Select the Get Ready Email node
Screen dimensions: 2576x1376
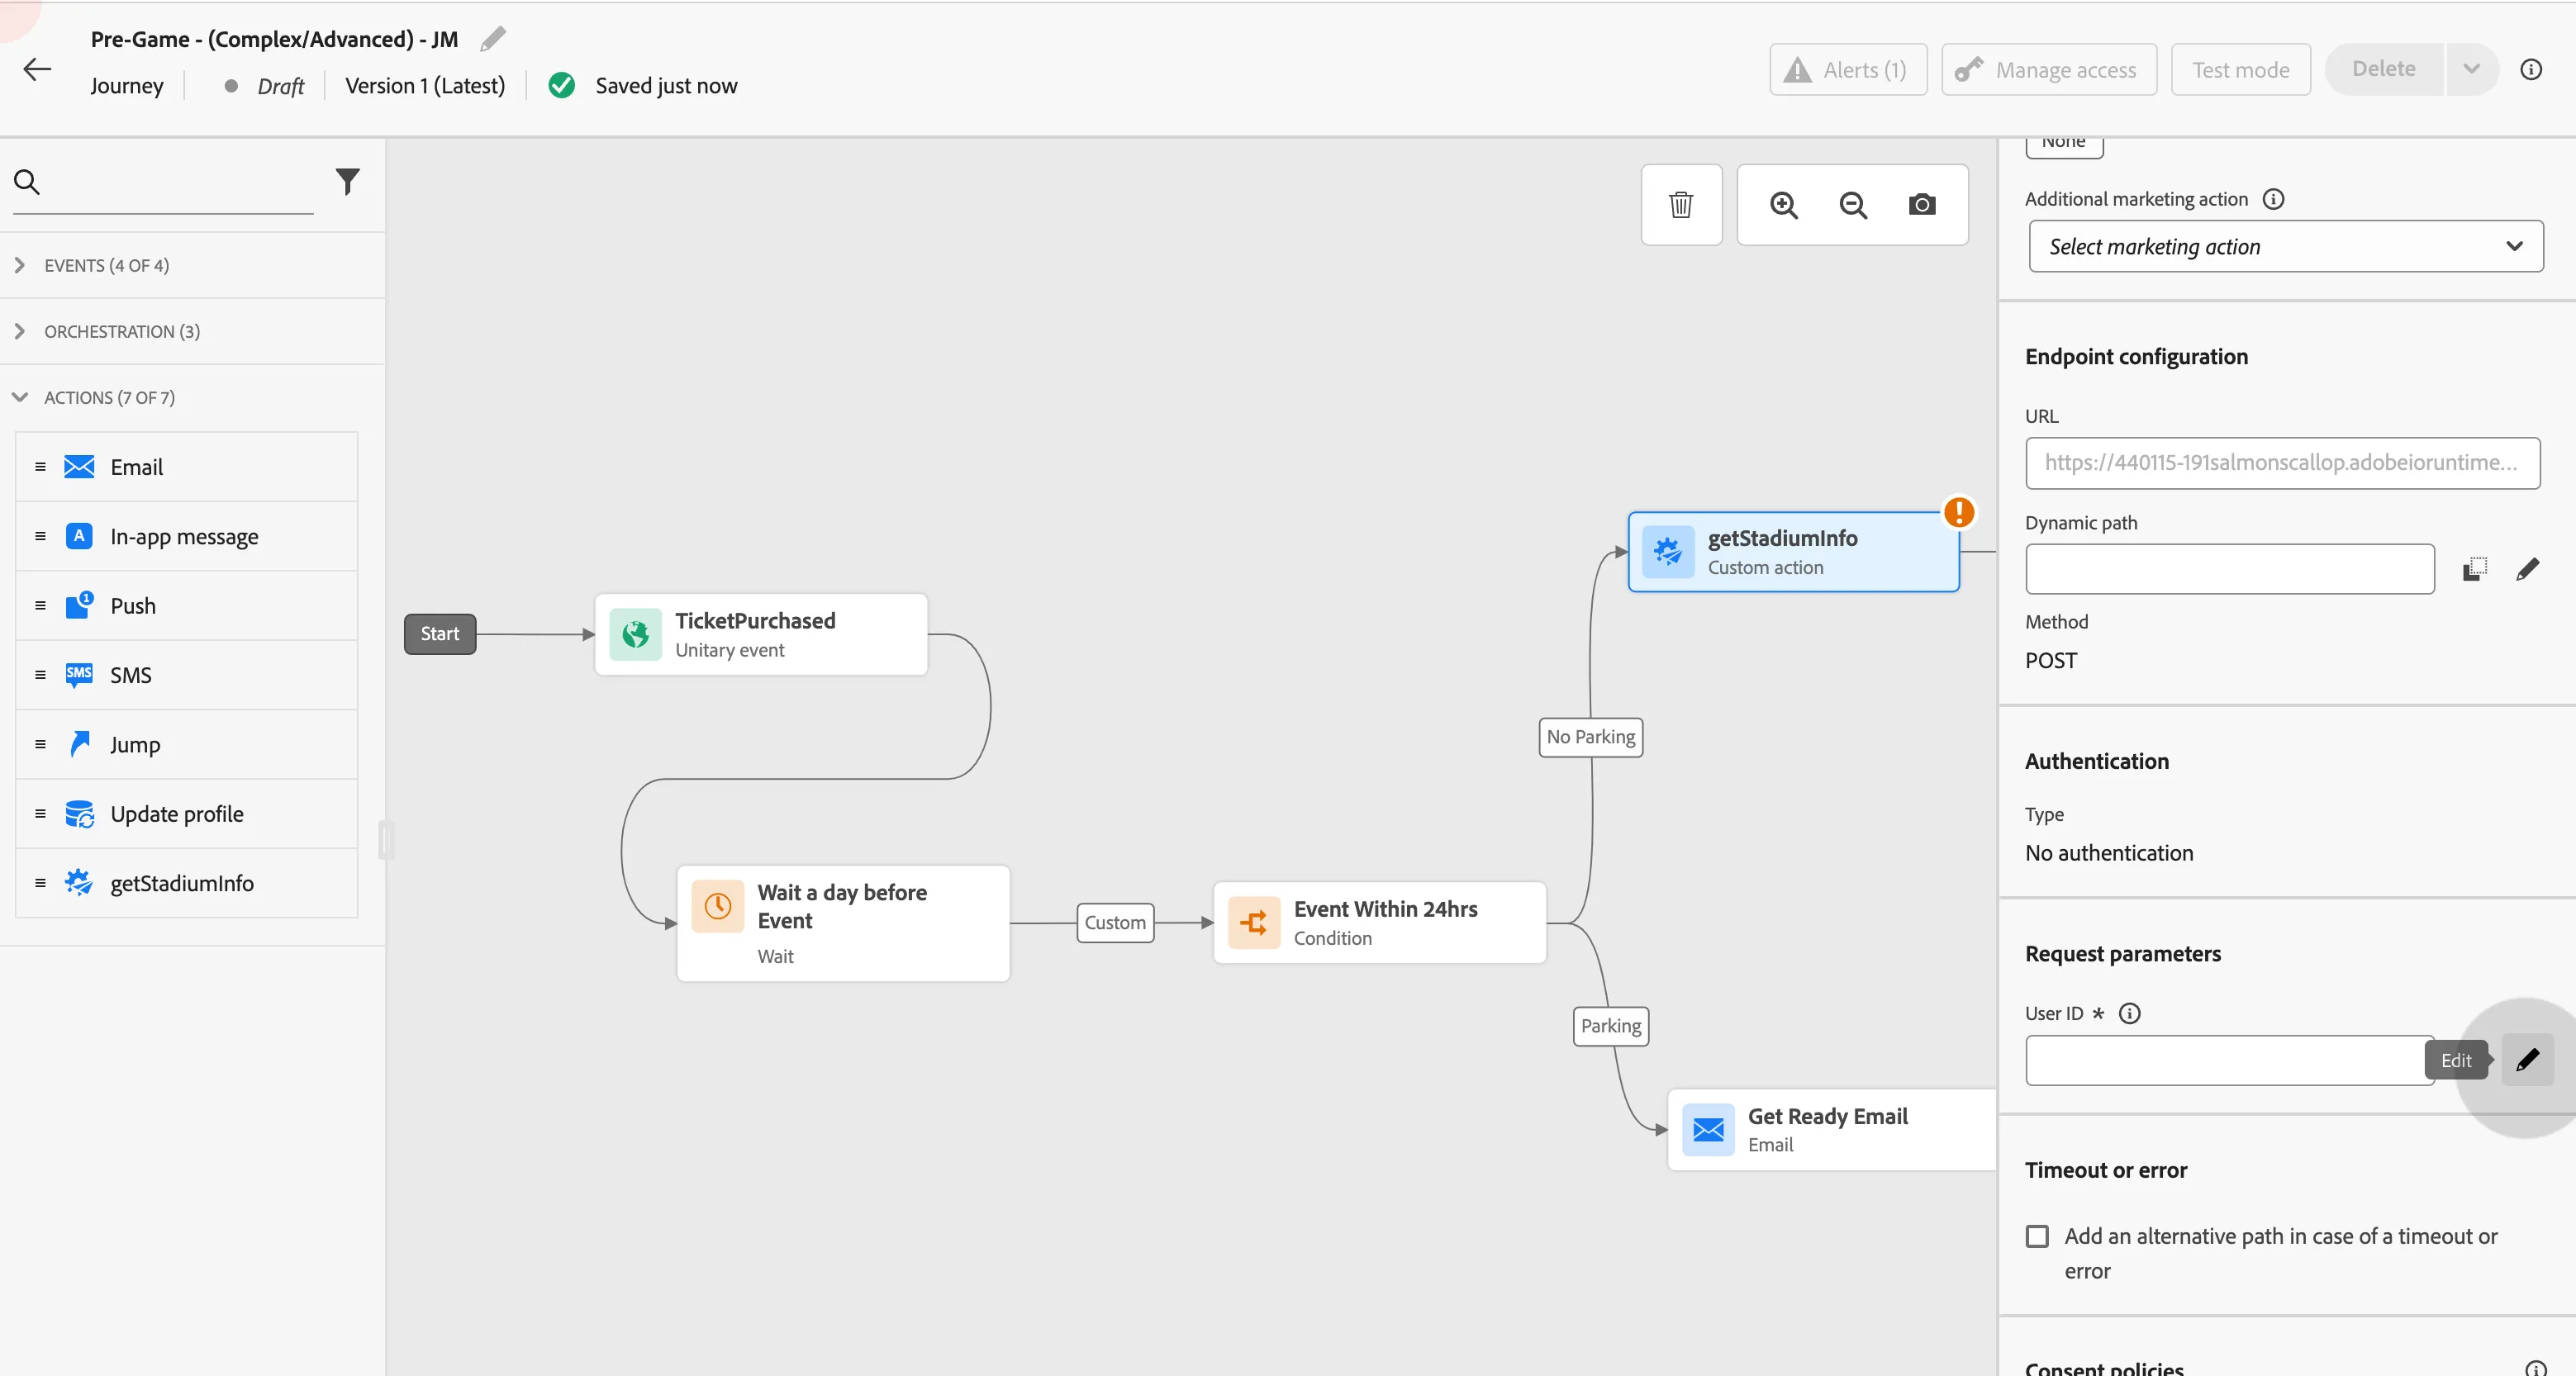click(1832, 1129)
